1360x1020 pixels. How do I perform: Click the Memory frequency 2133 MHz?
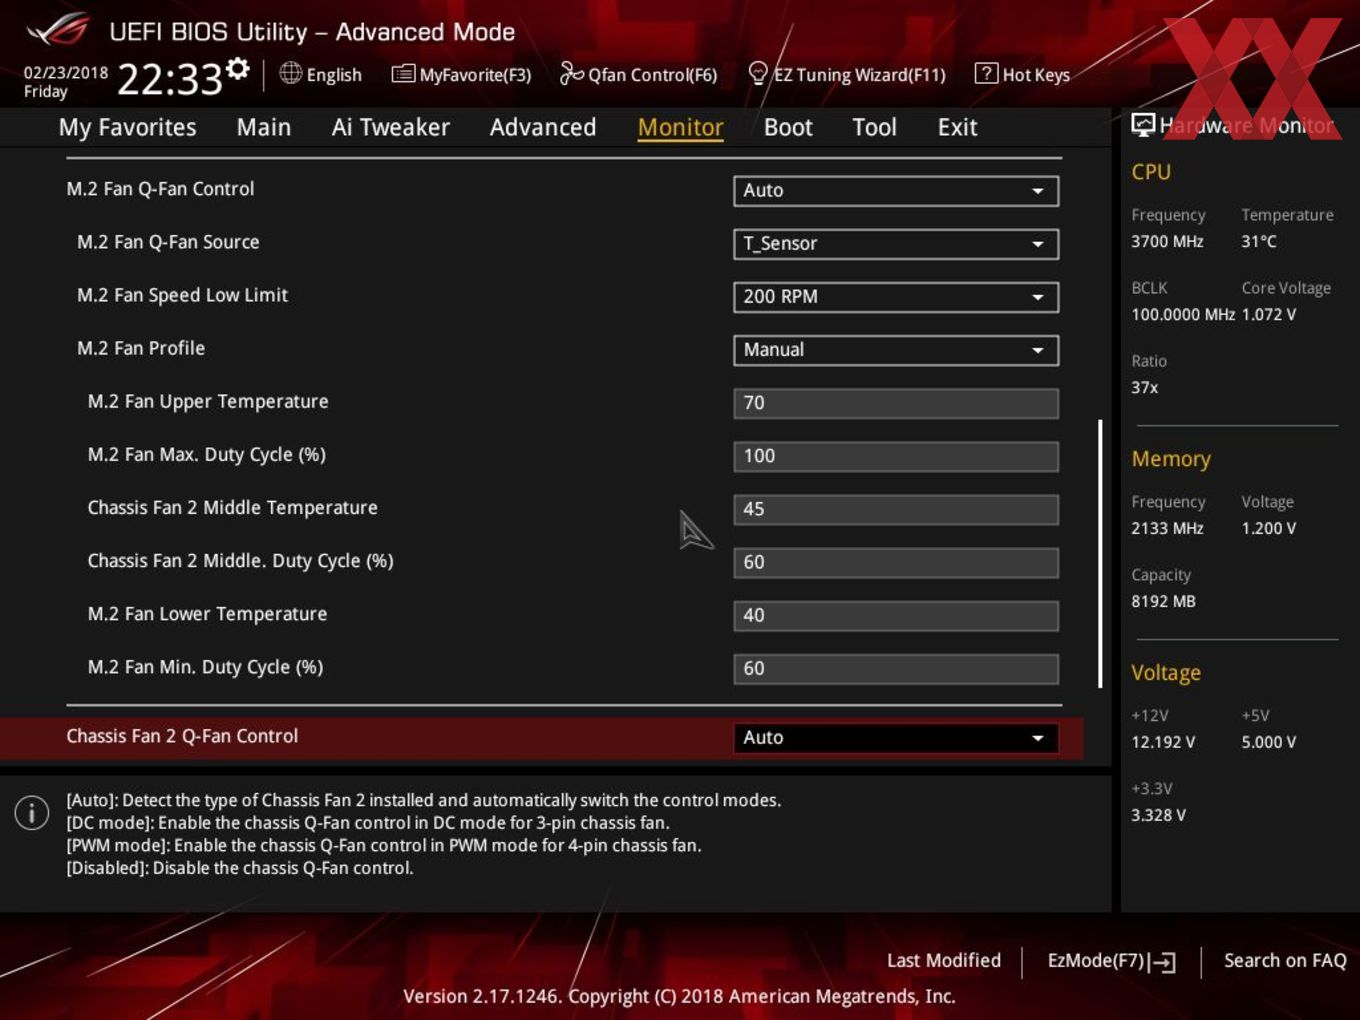click(x=1167, y=528)
